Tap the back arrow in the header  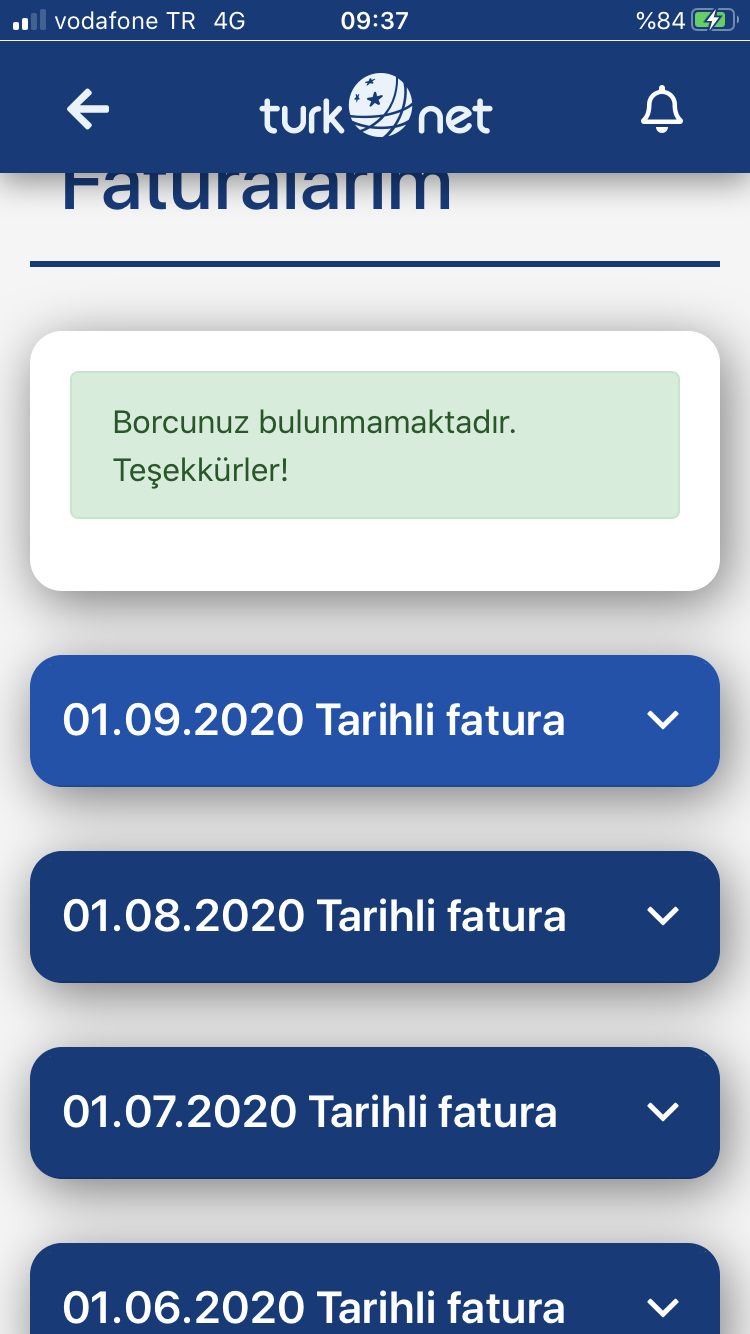(88, 109)
